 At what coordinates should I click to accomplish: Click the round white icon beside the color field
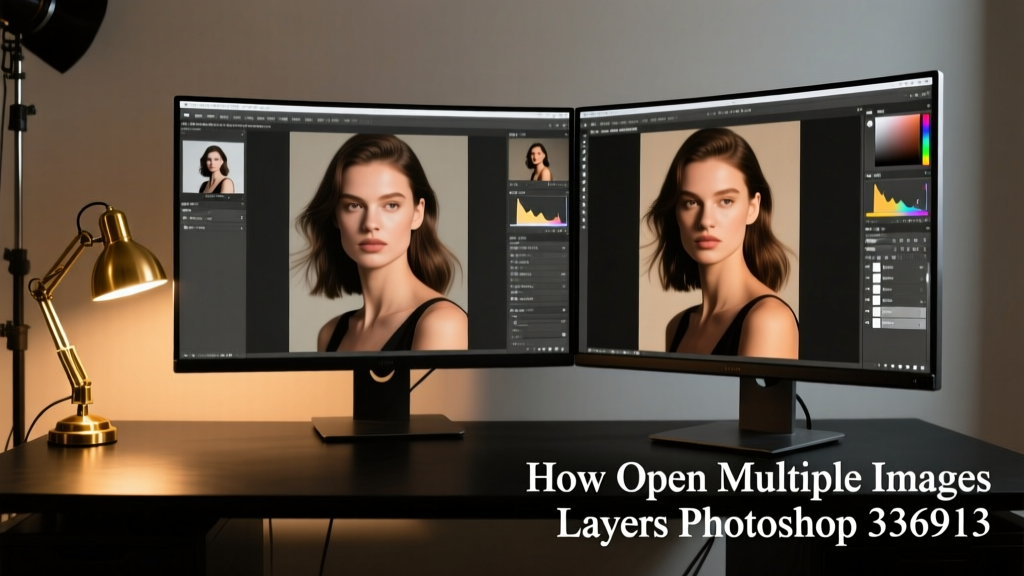pos(870,123)
